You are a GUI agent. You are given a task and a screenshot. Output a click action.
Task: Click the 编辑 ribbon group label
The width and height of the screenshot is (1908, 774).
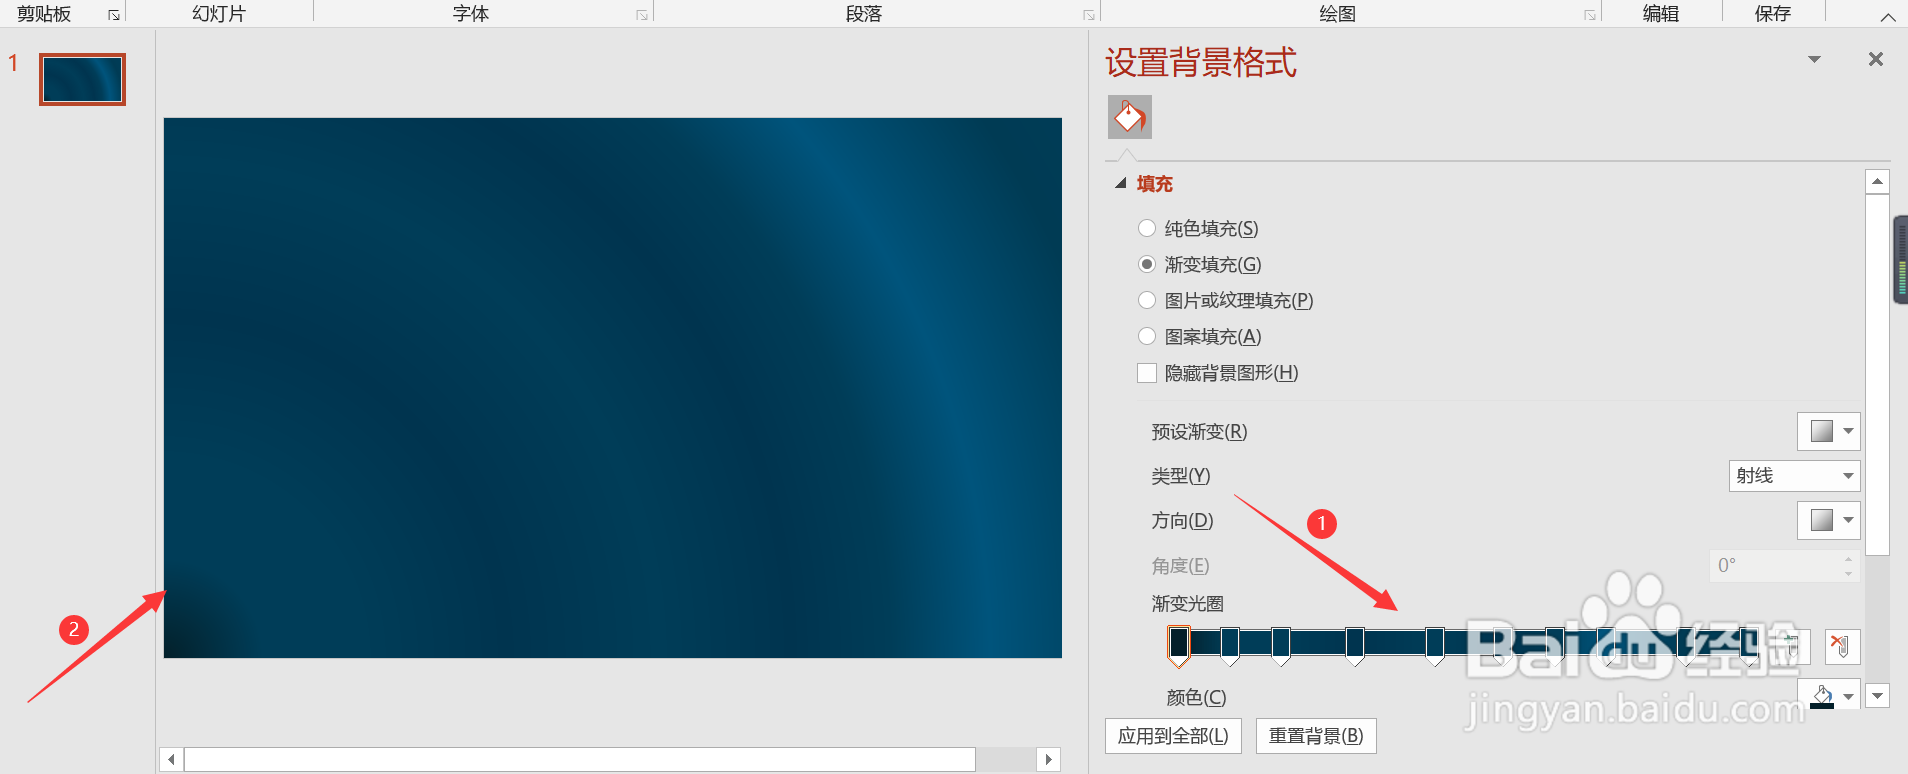tap(1661, 14)
